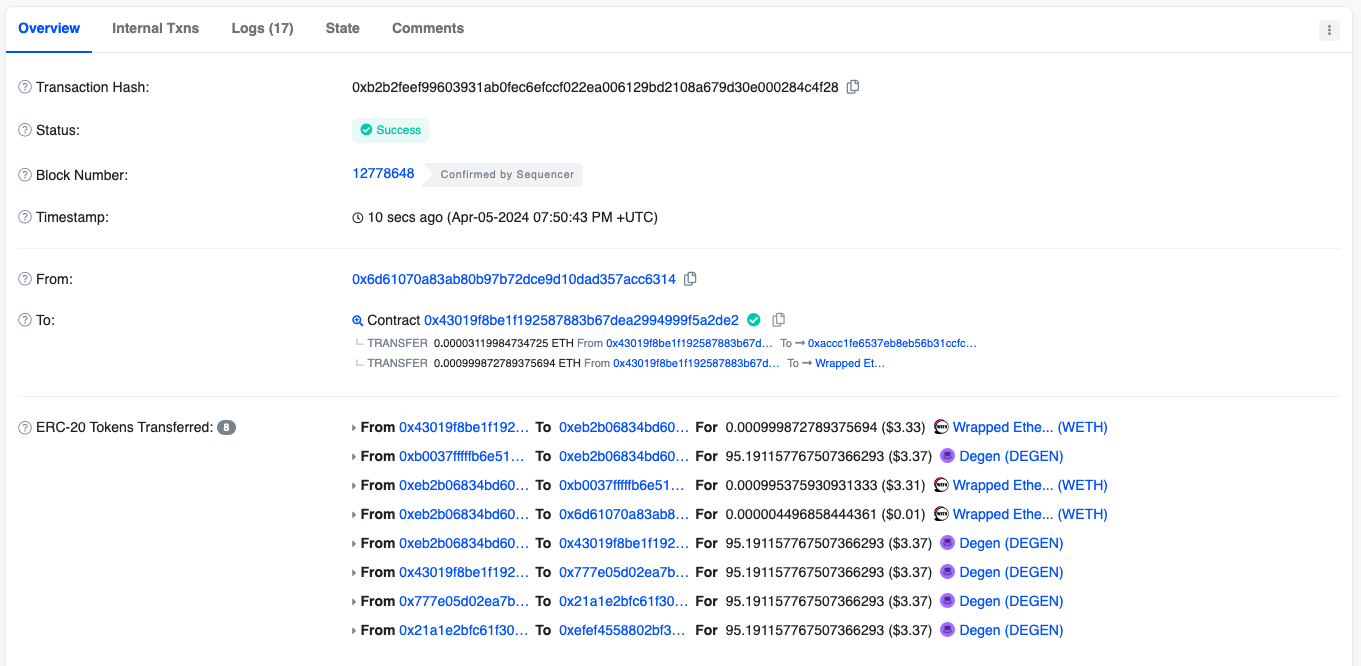Open block number 12778648

click(x=383, y=173)
